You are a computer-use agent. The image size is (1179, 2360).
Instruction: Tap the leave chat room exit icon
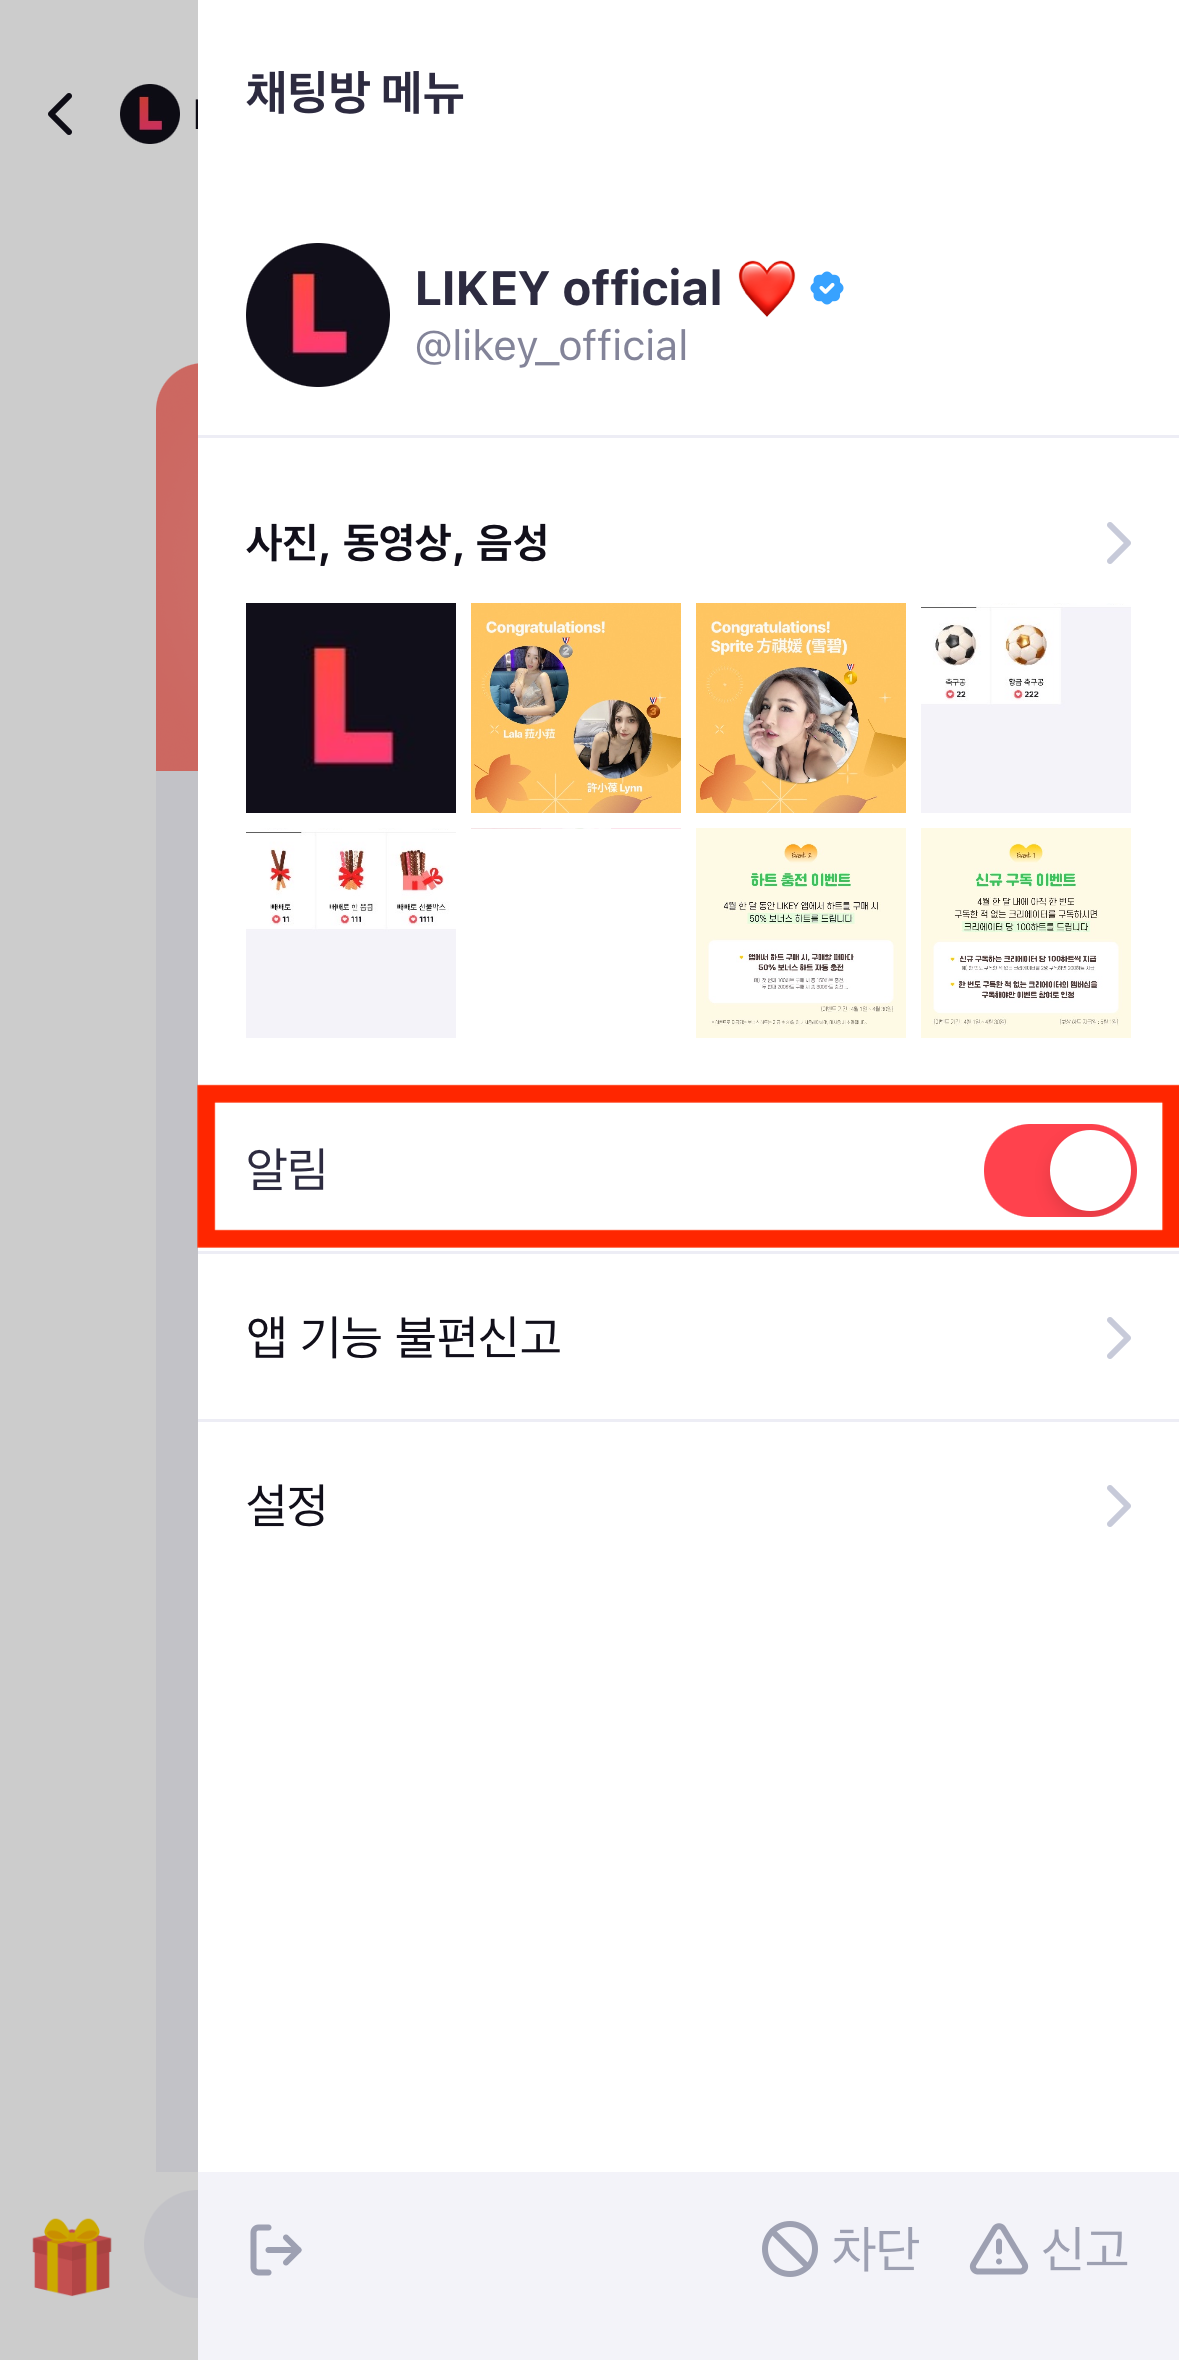[275, 2250]
